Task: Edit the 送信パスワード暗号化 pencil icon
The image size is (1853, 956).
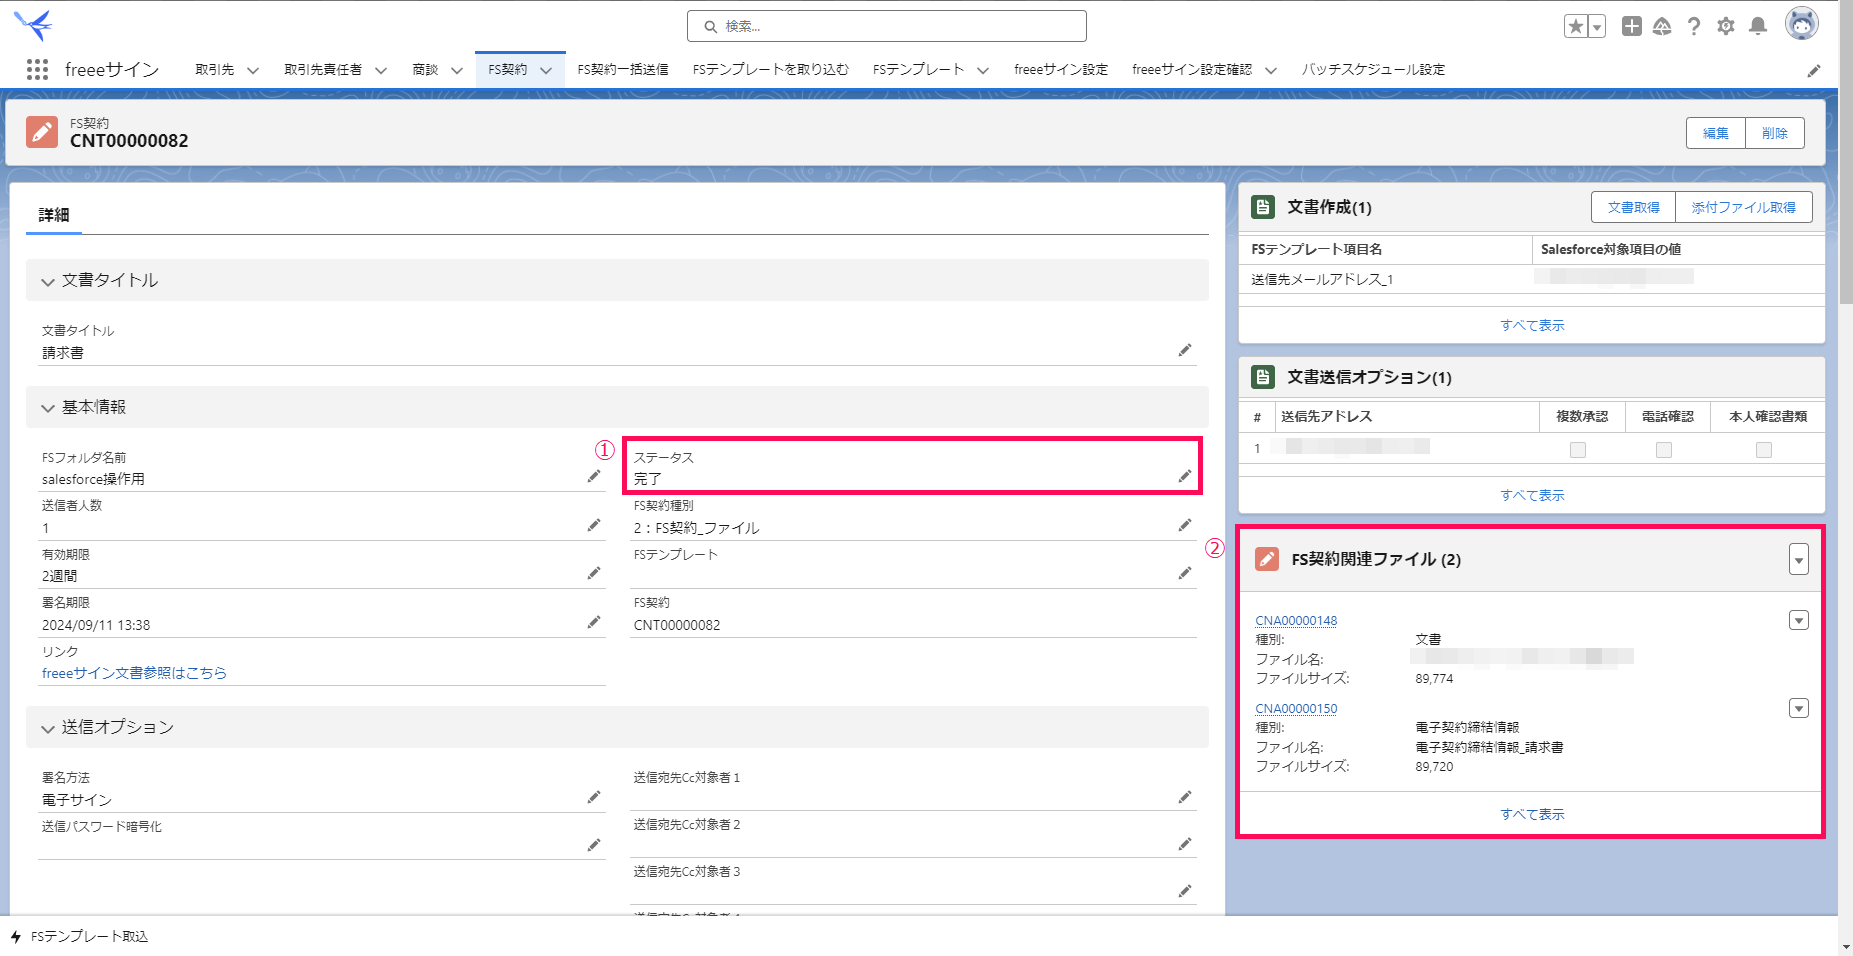Action: click(x=594, y=845)
